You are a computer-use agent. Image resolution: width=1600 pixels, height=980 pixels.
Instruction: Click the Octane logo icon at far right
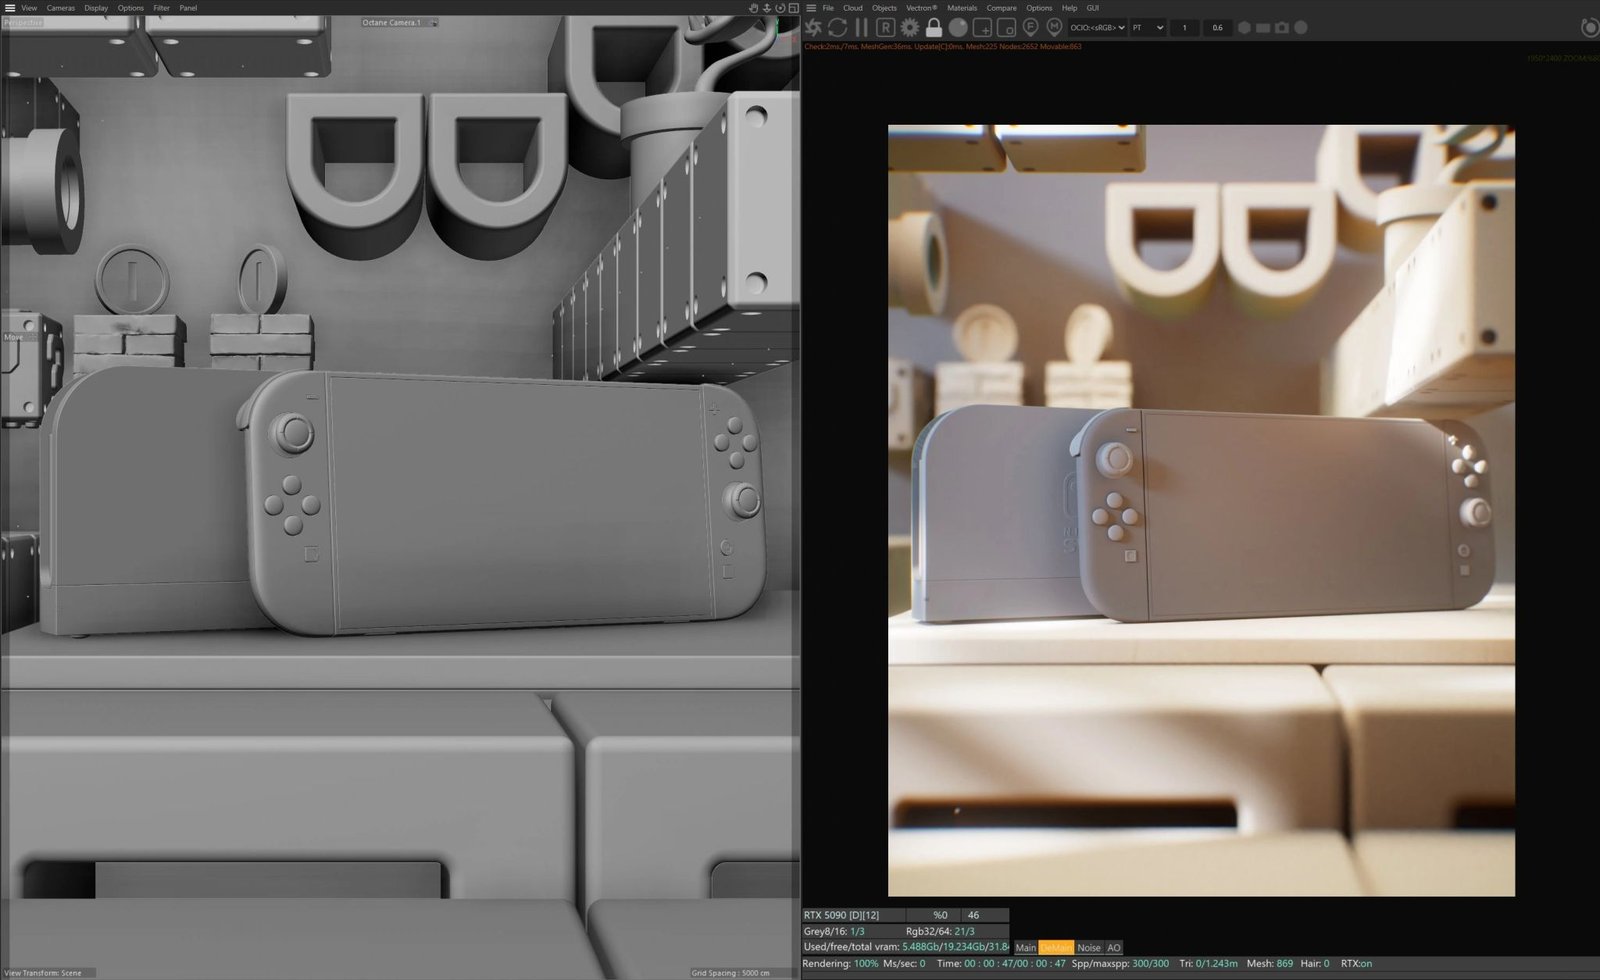1589,28
